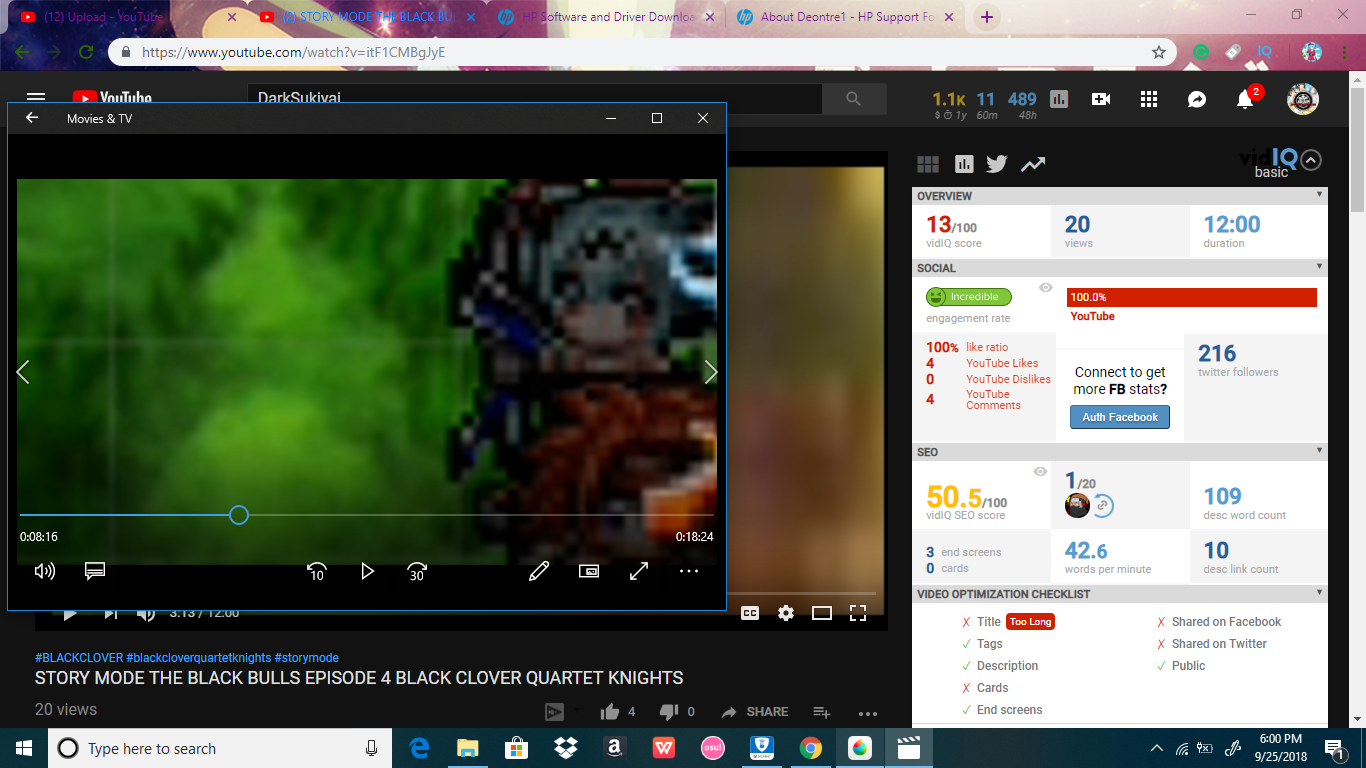Click the #blackcloverquartetknights hashtag link
Viewport: 1366px width, 768px height.
click(x=199, y=658)
